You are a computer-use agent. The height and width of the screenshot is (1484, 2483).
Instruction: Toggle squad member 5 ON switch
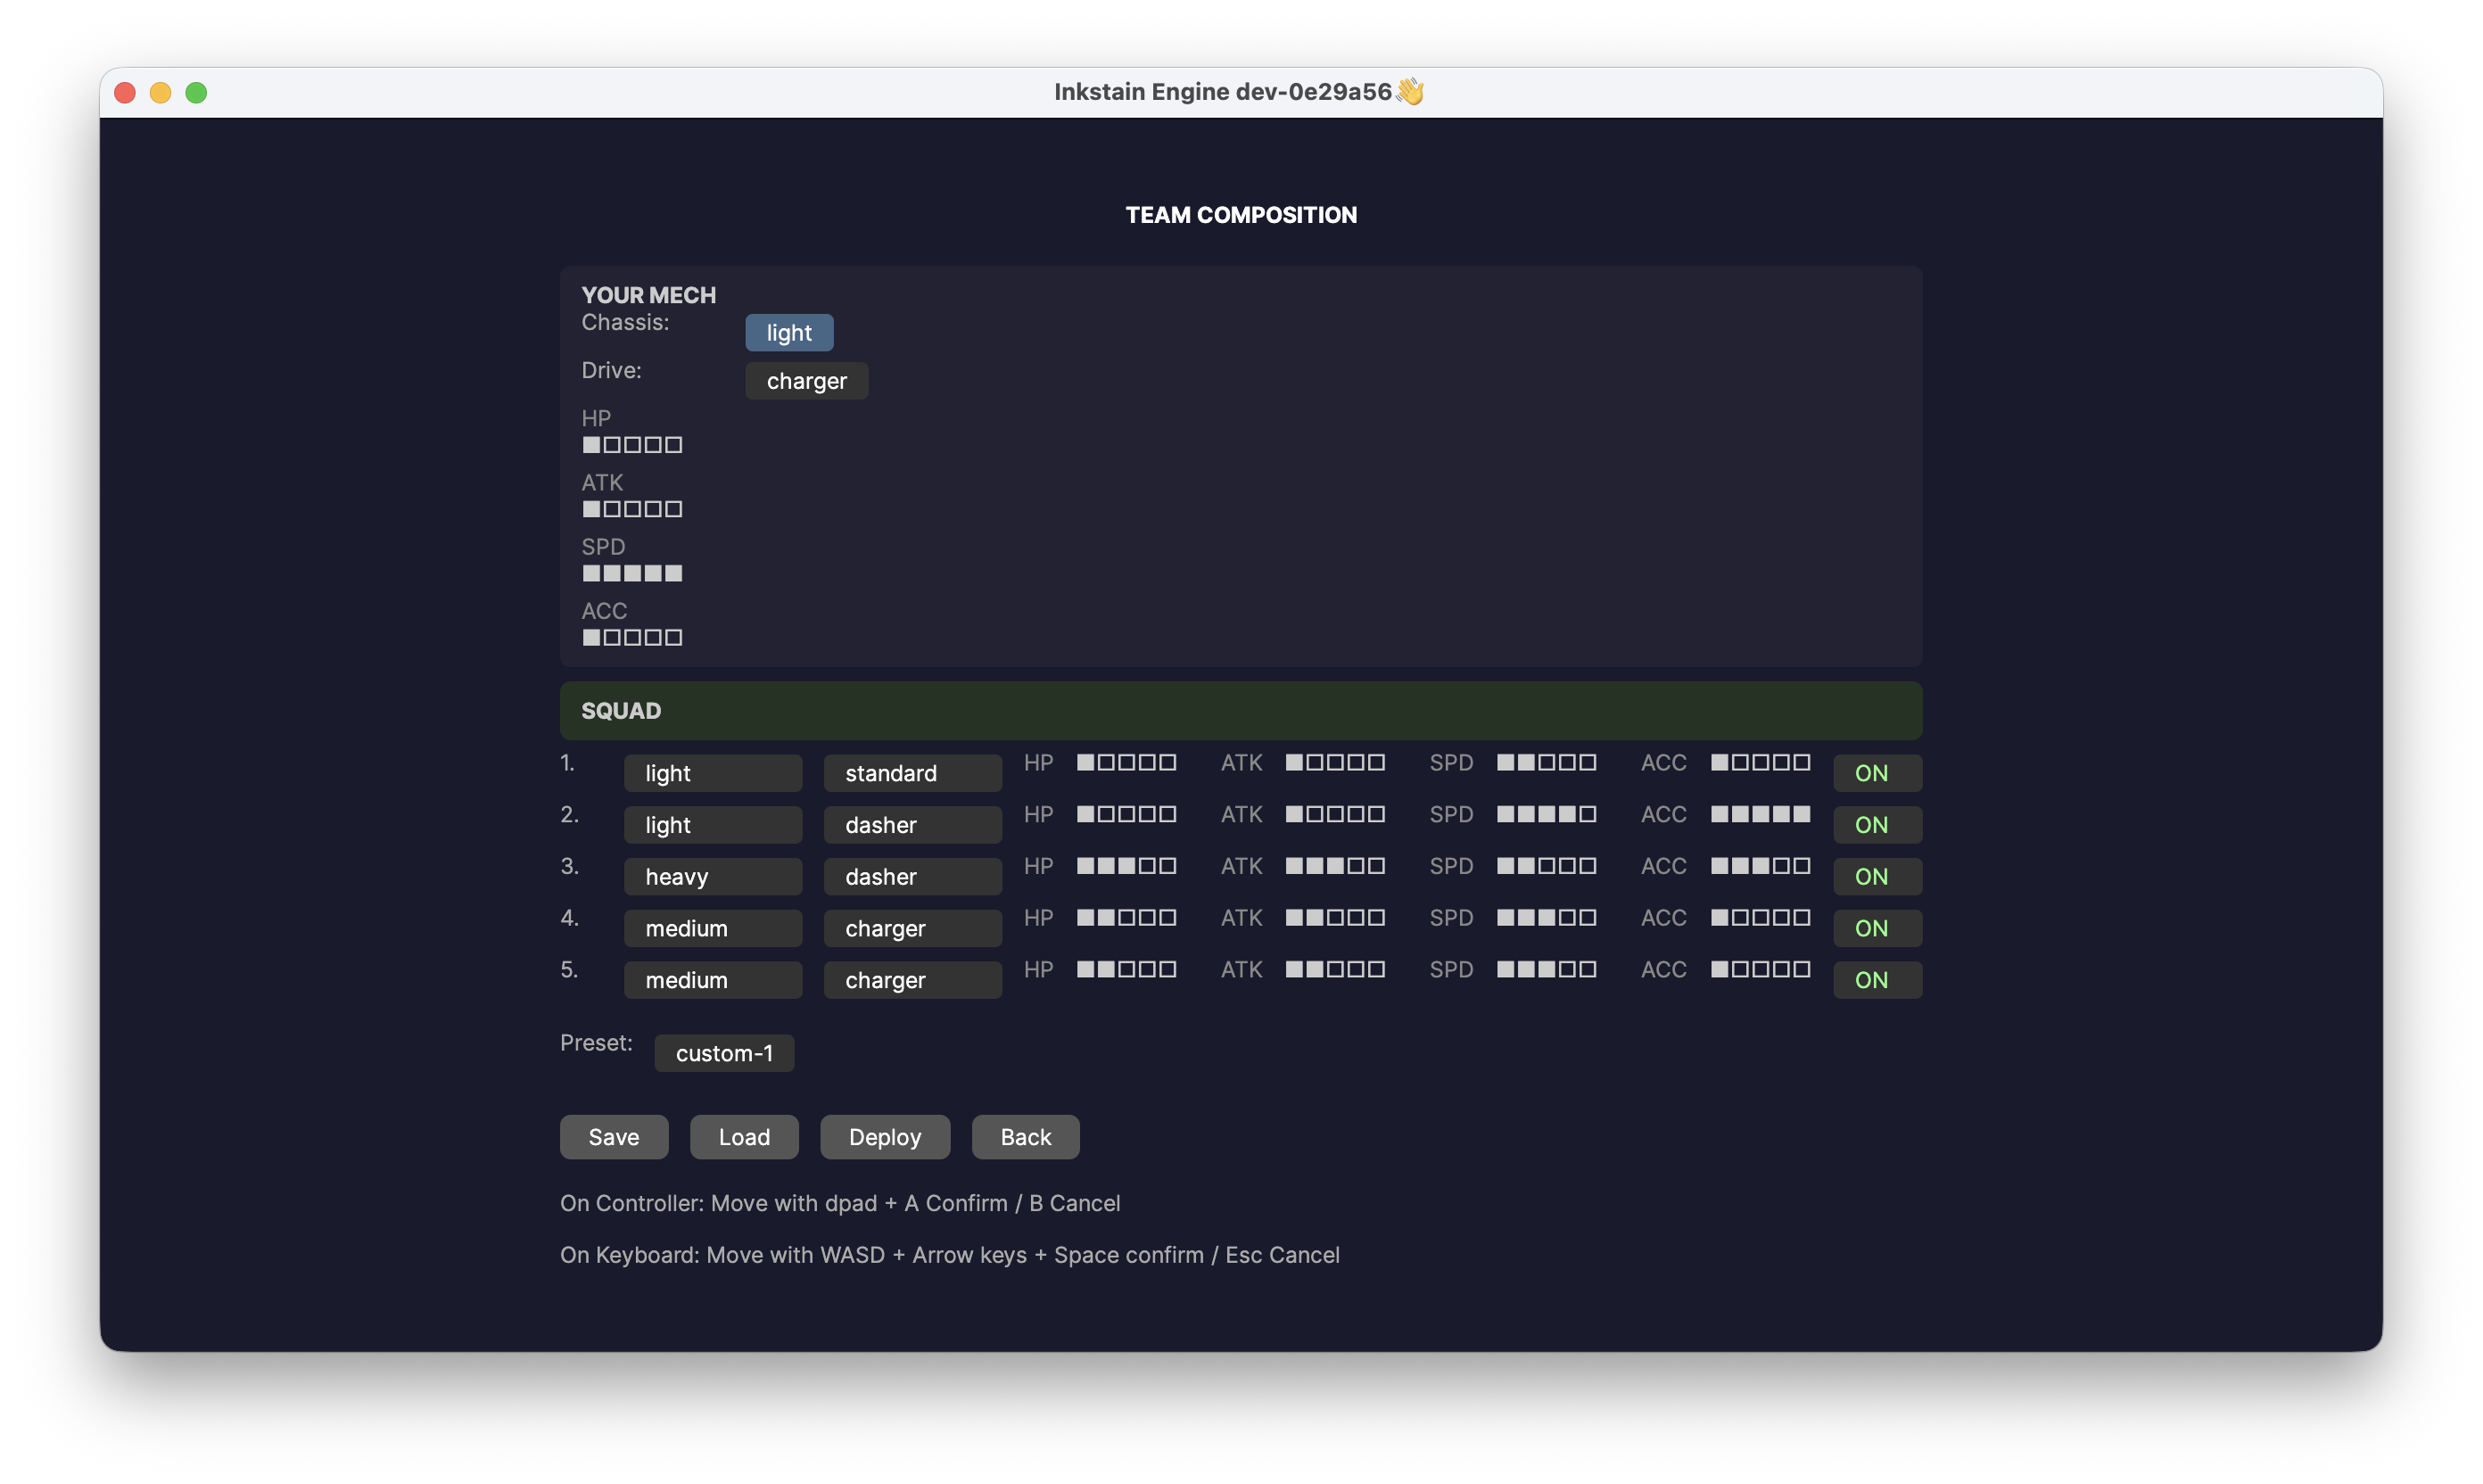click(x=1876, y=980)
